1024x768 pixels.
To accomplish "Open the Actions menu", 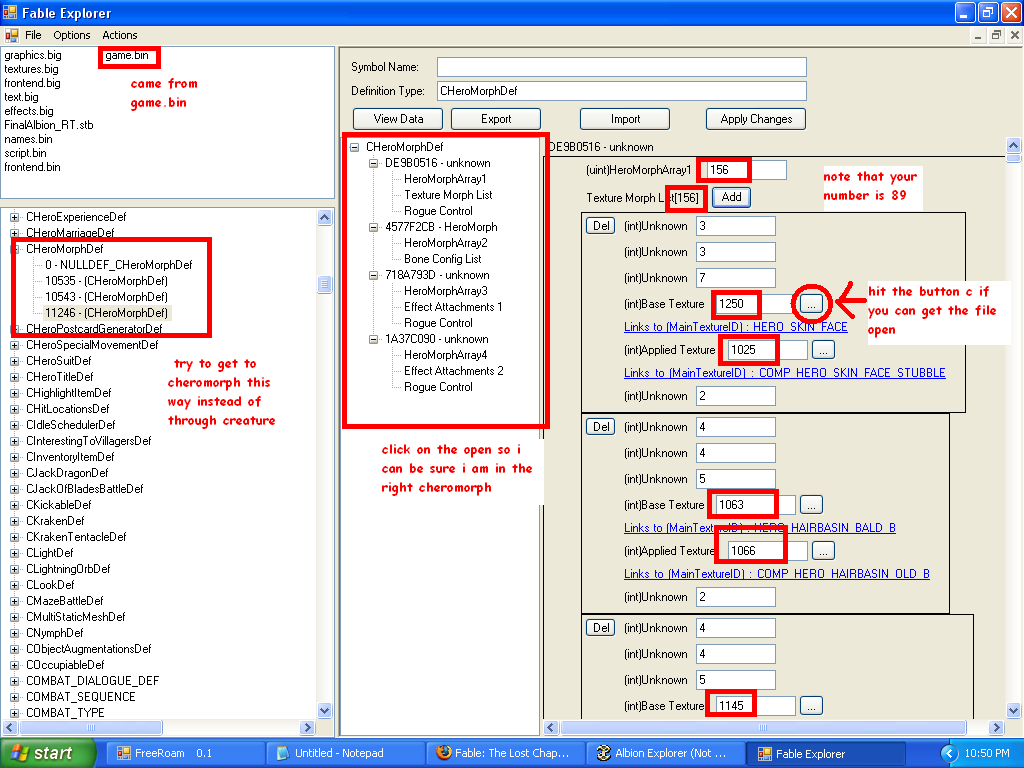I will click(x=120, y=35).
